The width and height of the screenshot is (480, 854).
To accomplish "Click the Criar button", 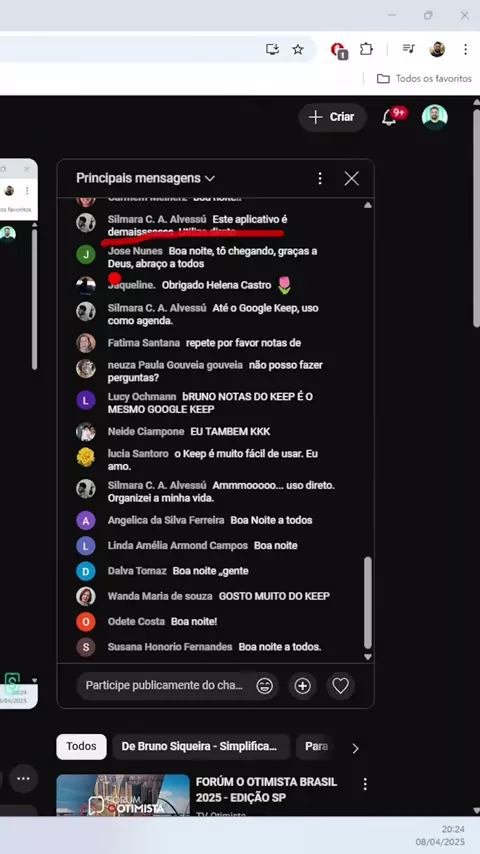I will (332, 117).
